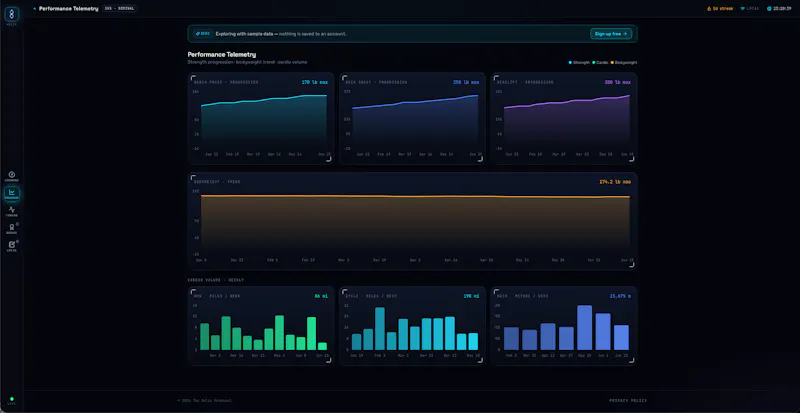Screen dimensions: 800x413
Task: Click the flame streak icon in header
Action: (x=709, y=9)
